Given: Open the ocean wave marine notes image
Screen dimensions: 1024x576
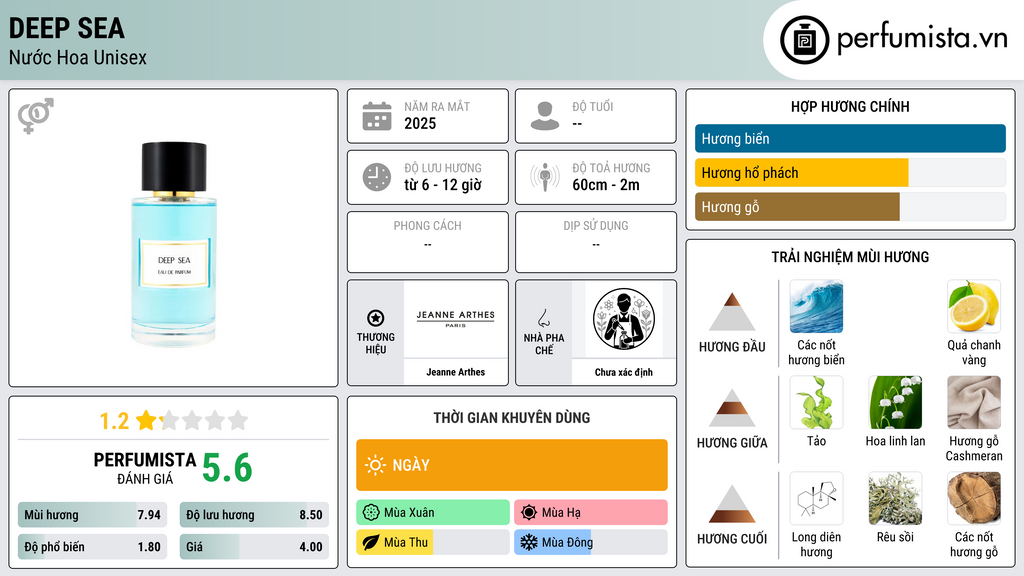Looking at the screenshot, I should pos(816,307).
